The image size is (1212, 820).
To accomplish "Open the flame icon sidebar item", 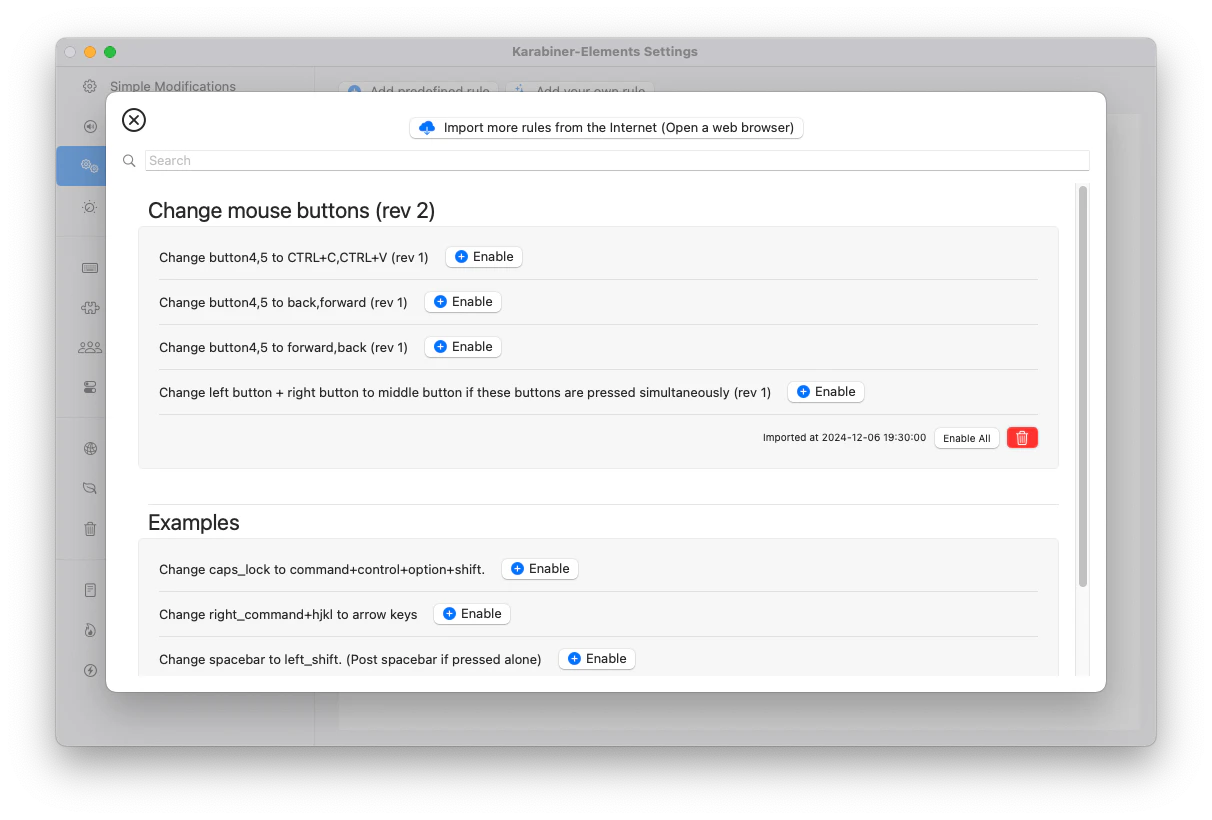I will point(90,630).
